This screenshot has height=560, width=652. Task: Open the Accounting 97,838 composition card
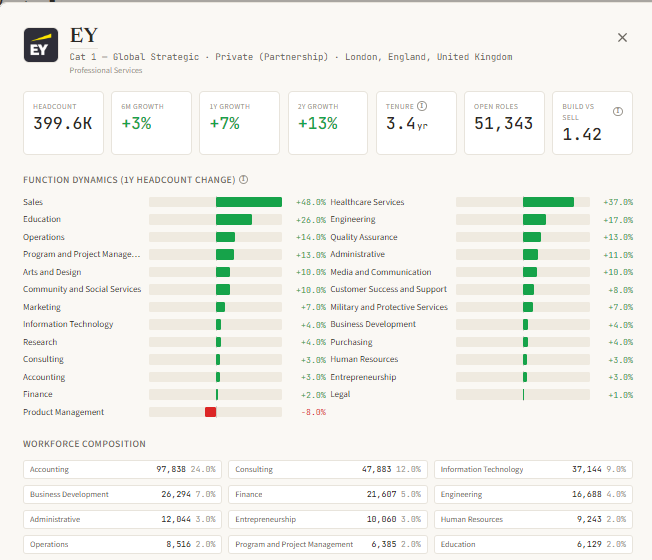[123, 469]
